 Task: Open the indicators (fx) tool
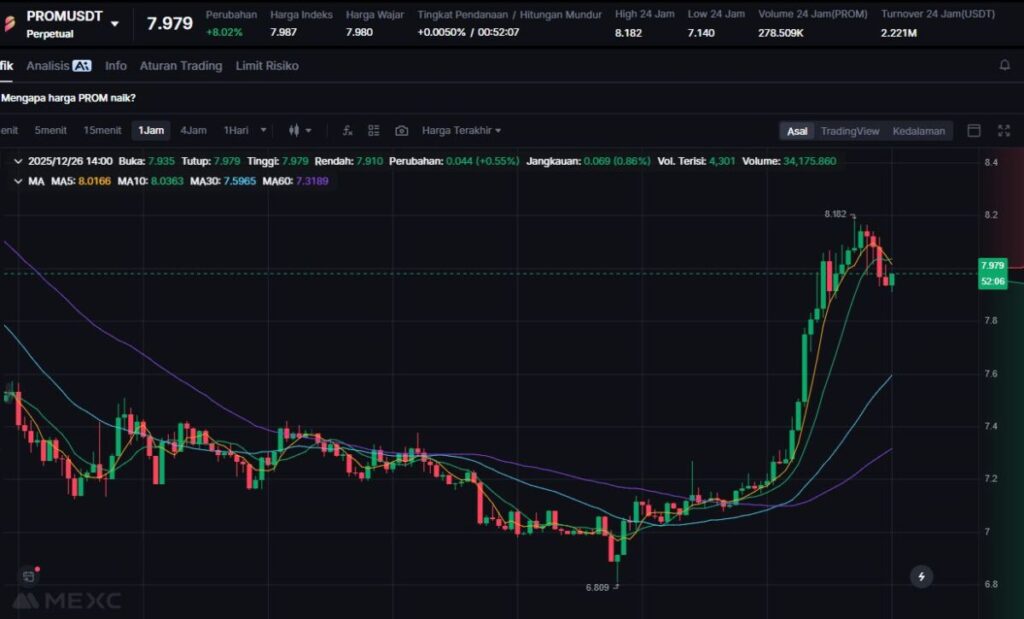(347, 131)
